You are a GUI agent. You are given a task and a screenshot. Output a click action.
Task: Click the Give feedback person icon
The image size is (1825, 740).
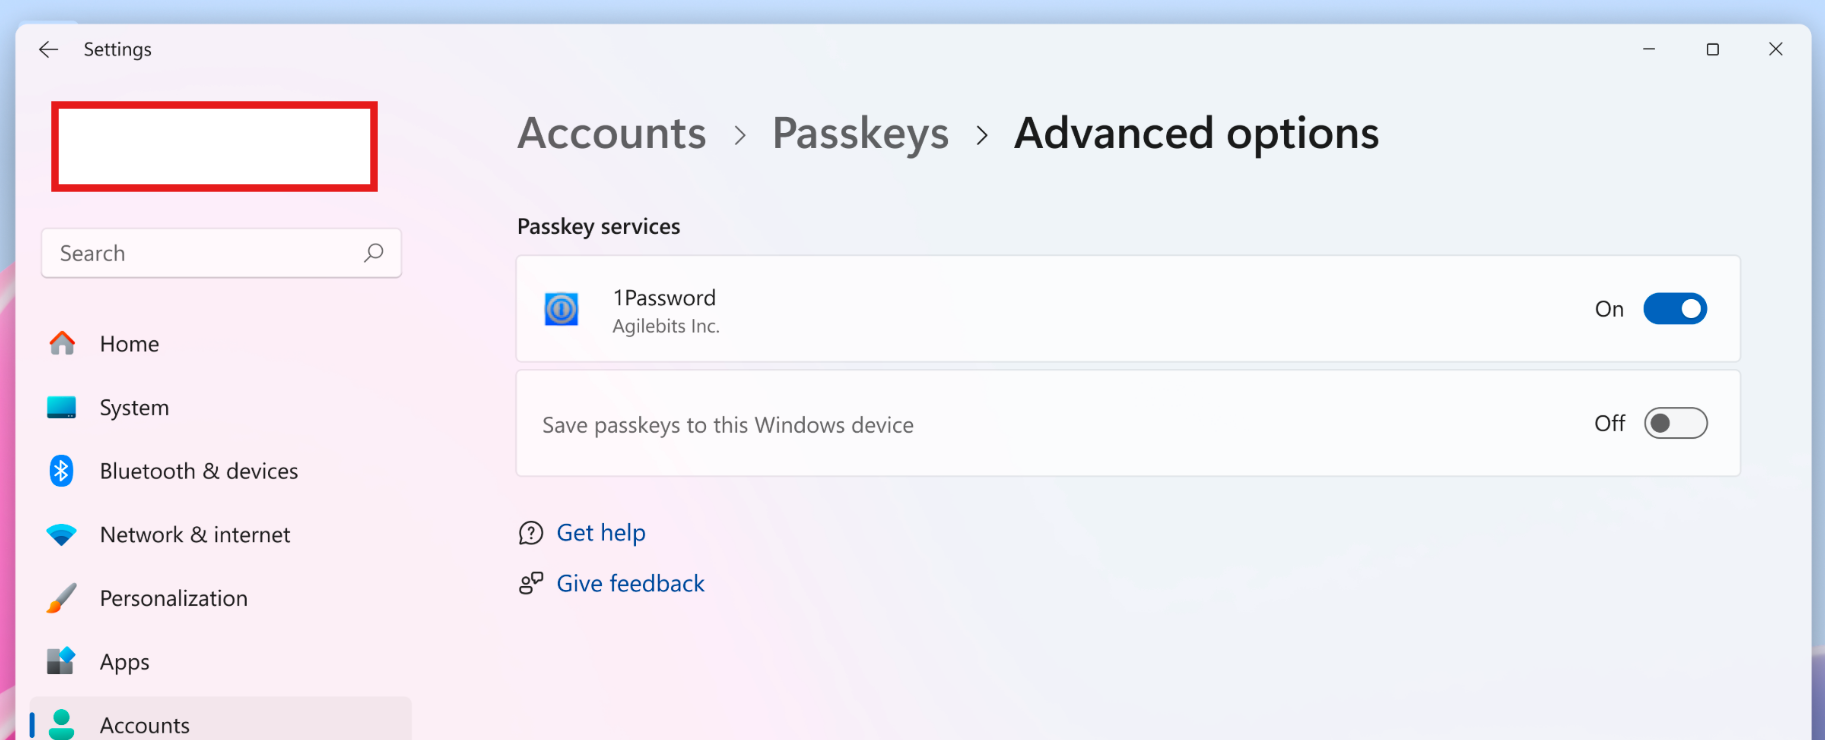click(x=531, y=583)
